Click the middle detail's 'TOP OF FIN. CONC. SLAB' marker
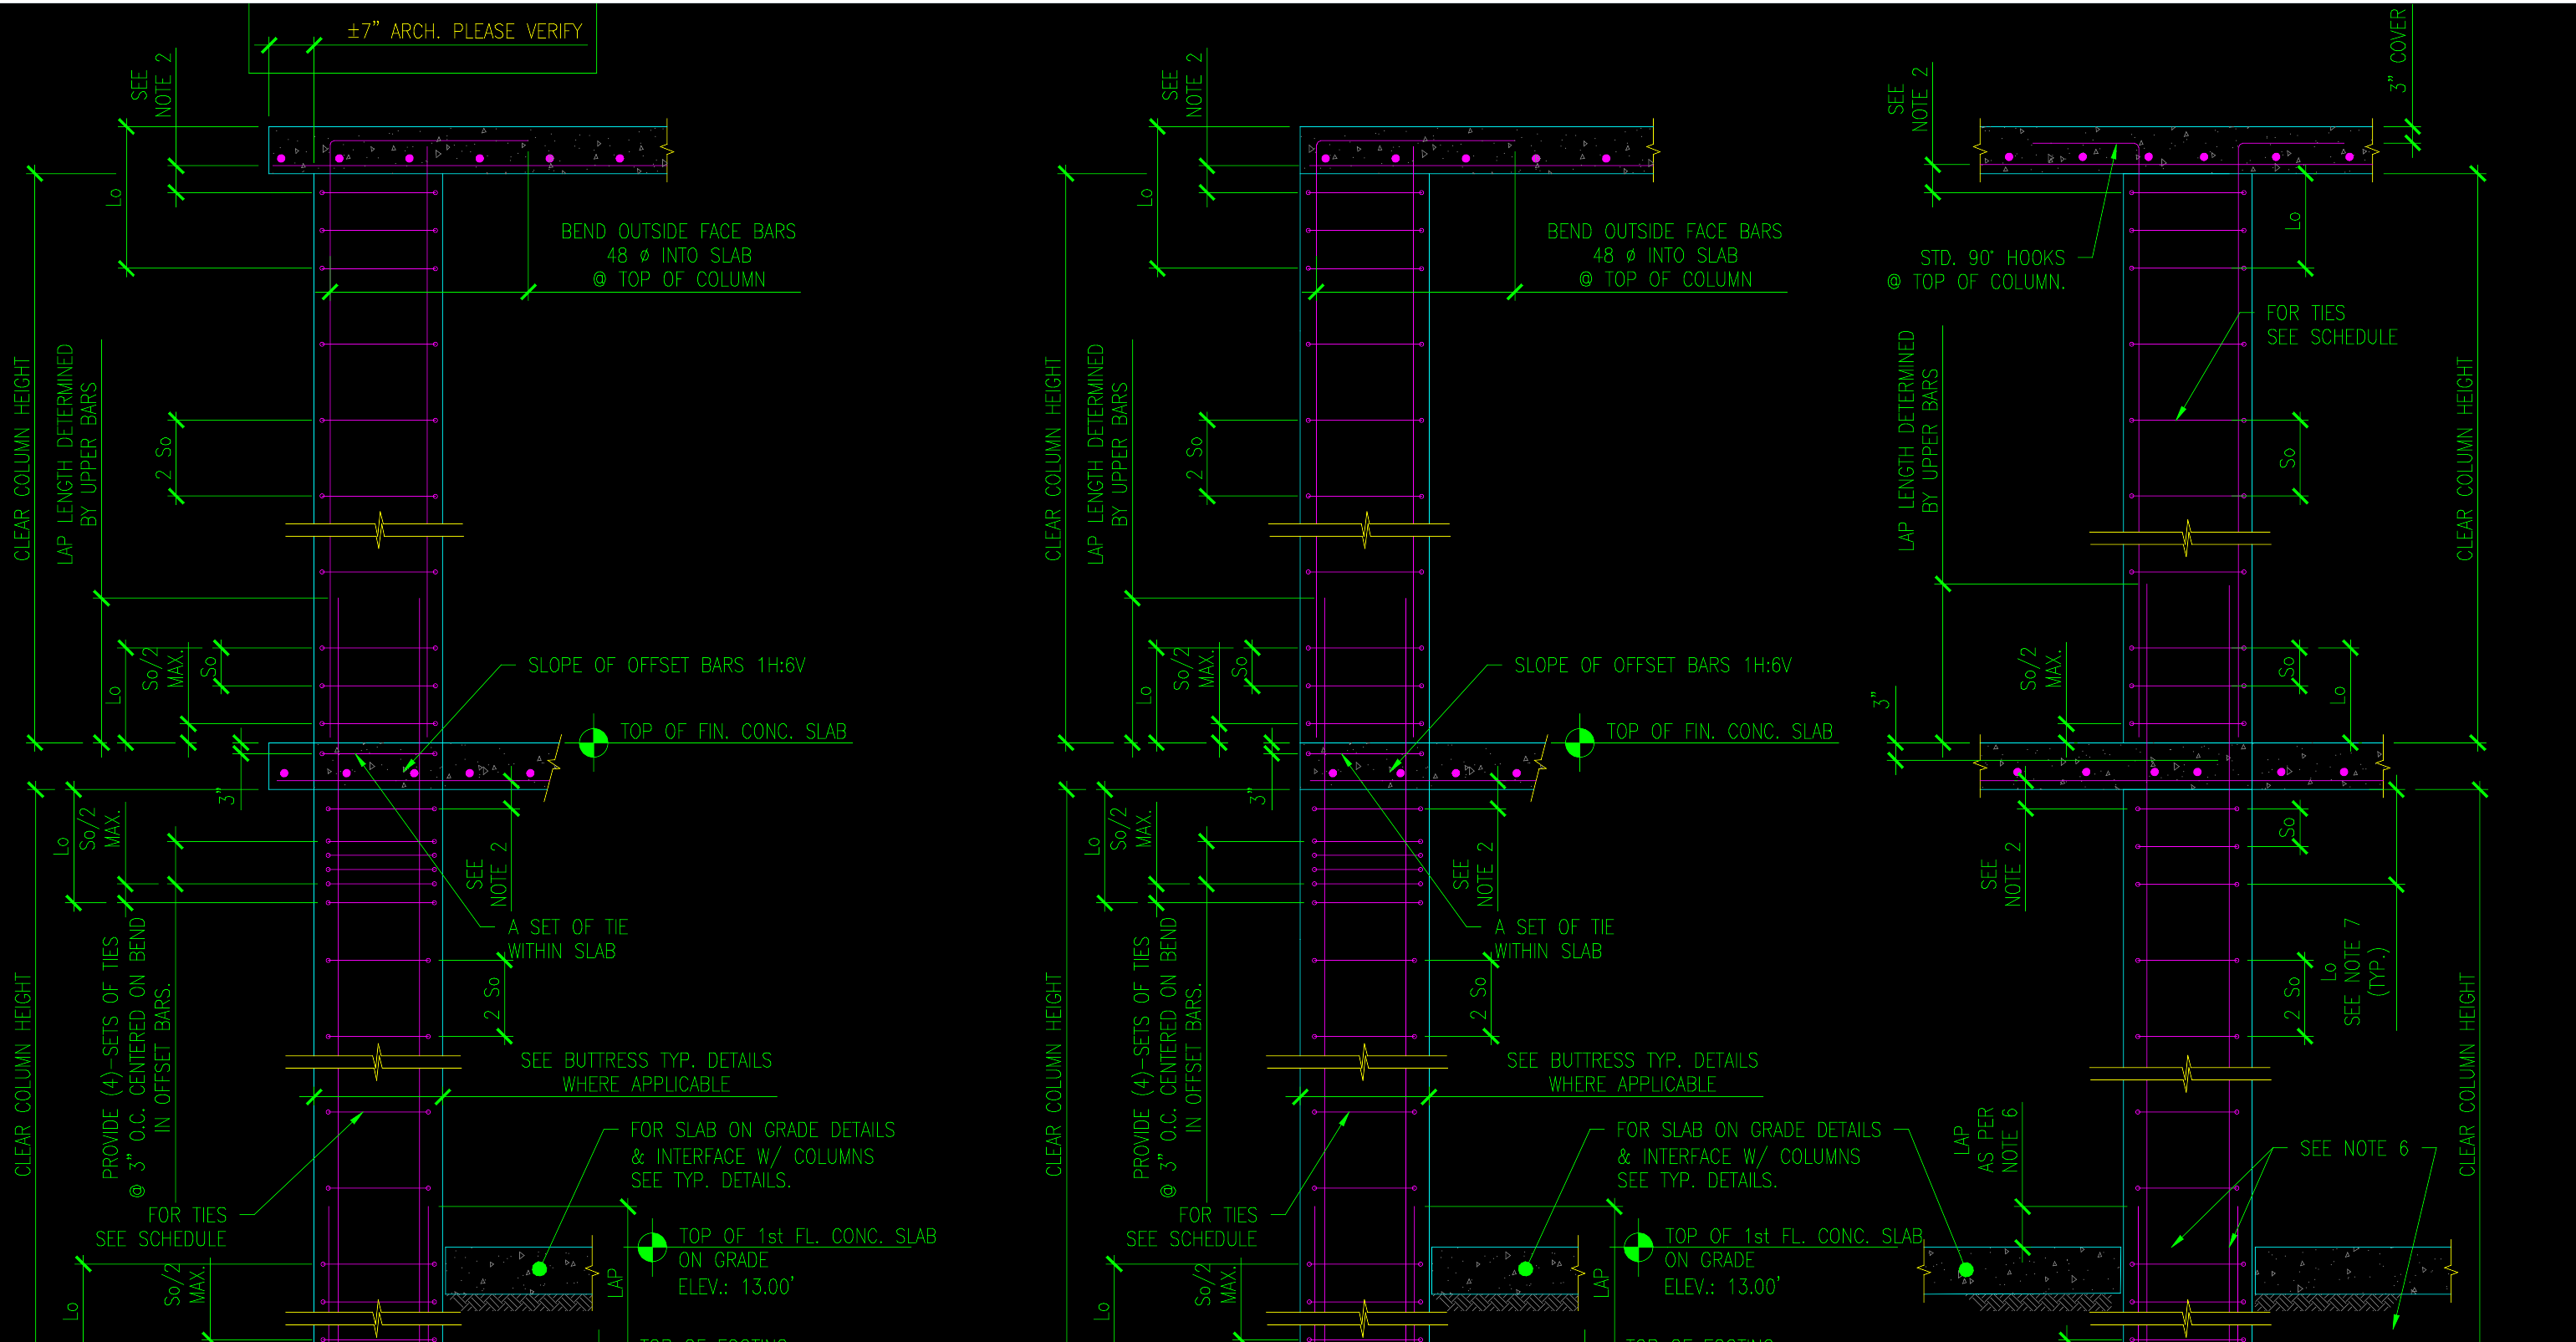This screenshot has height=1342, width=2576. [1579, 743]
